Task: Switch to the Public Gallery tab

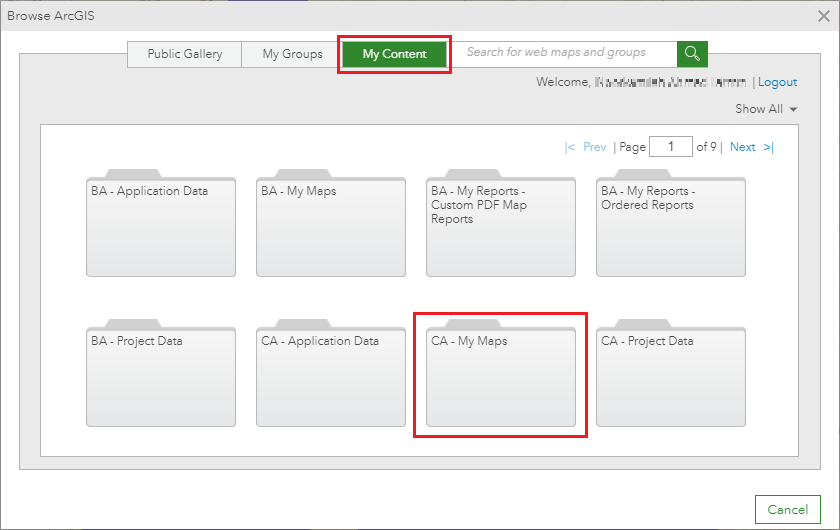Action: (184, 54)
